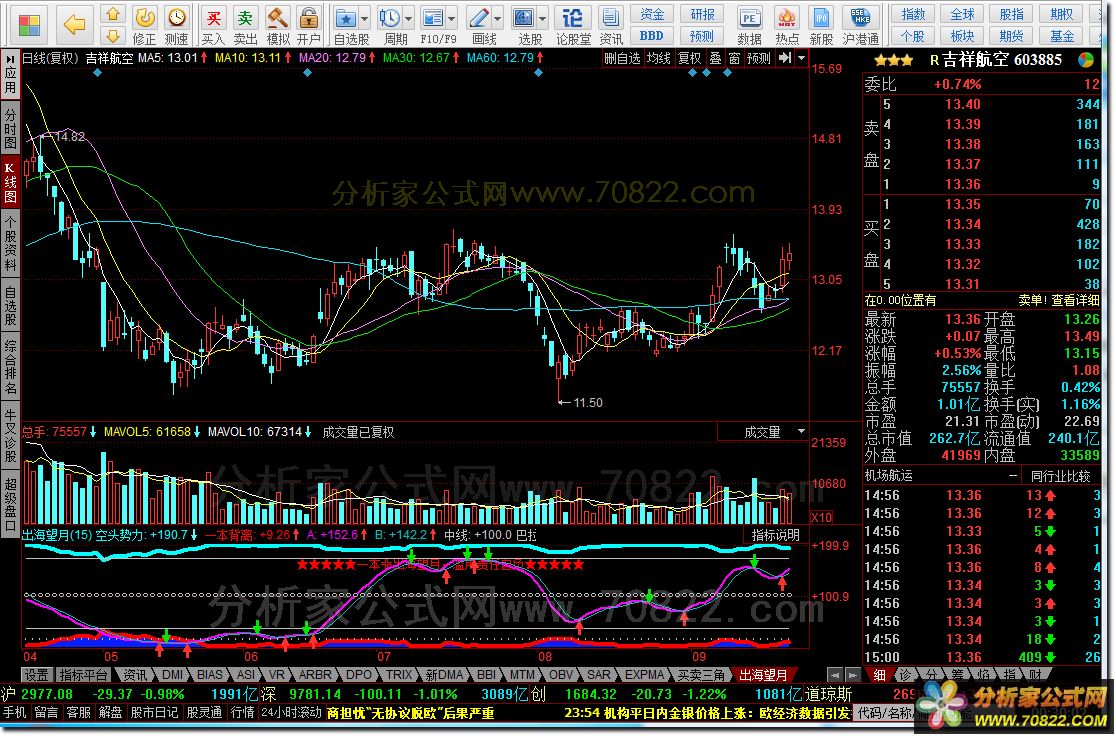Switch to the DMI indicator tab
This screenshot has height=736, width=1116.
pyautogui.click(x=172, y=675)
